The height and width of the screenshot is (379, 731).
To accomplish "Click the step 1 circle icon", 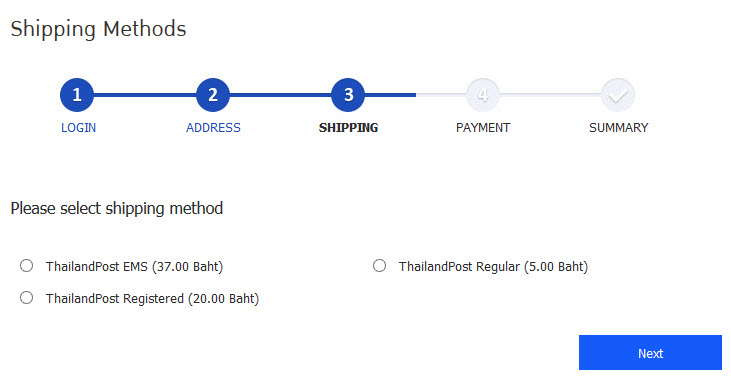I will (x=77, y=95).
